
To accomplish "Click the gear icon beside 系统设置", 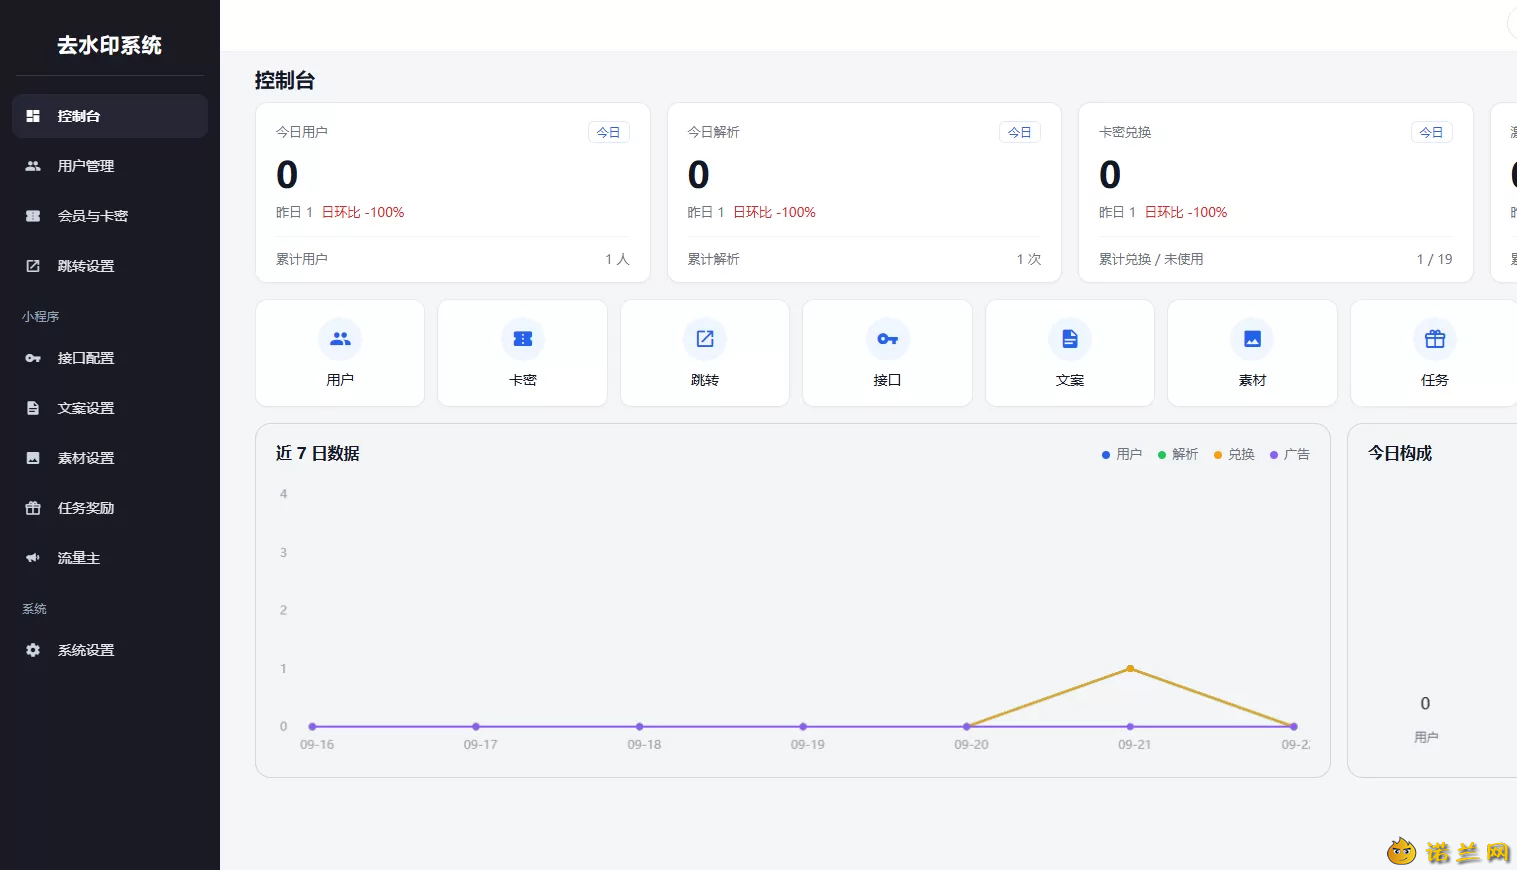I will 33,650.
